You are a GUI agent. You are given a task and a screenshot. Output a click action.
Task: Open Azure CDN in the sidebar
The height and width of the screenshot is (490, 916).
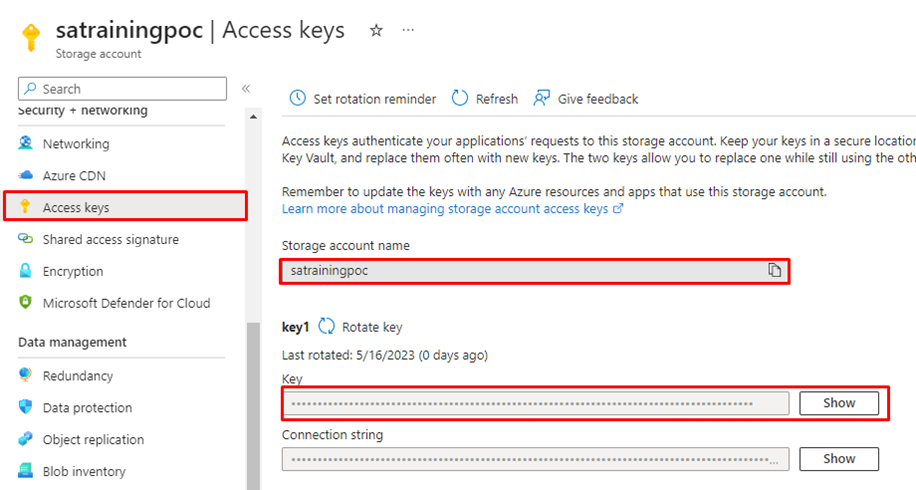coord(73,176)
